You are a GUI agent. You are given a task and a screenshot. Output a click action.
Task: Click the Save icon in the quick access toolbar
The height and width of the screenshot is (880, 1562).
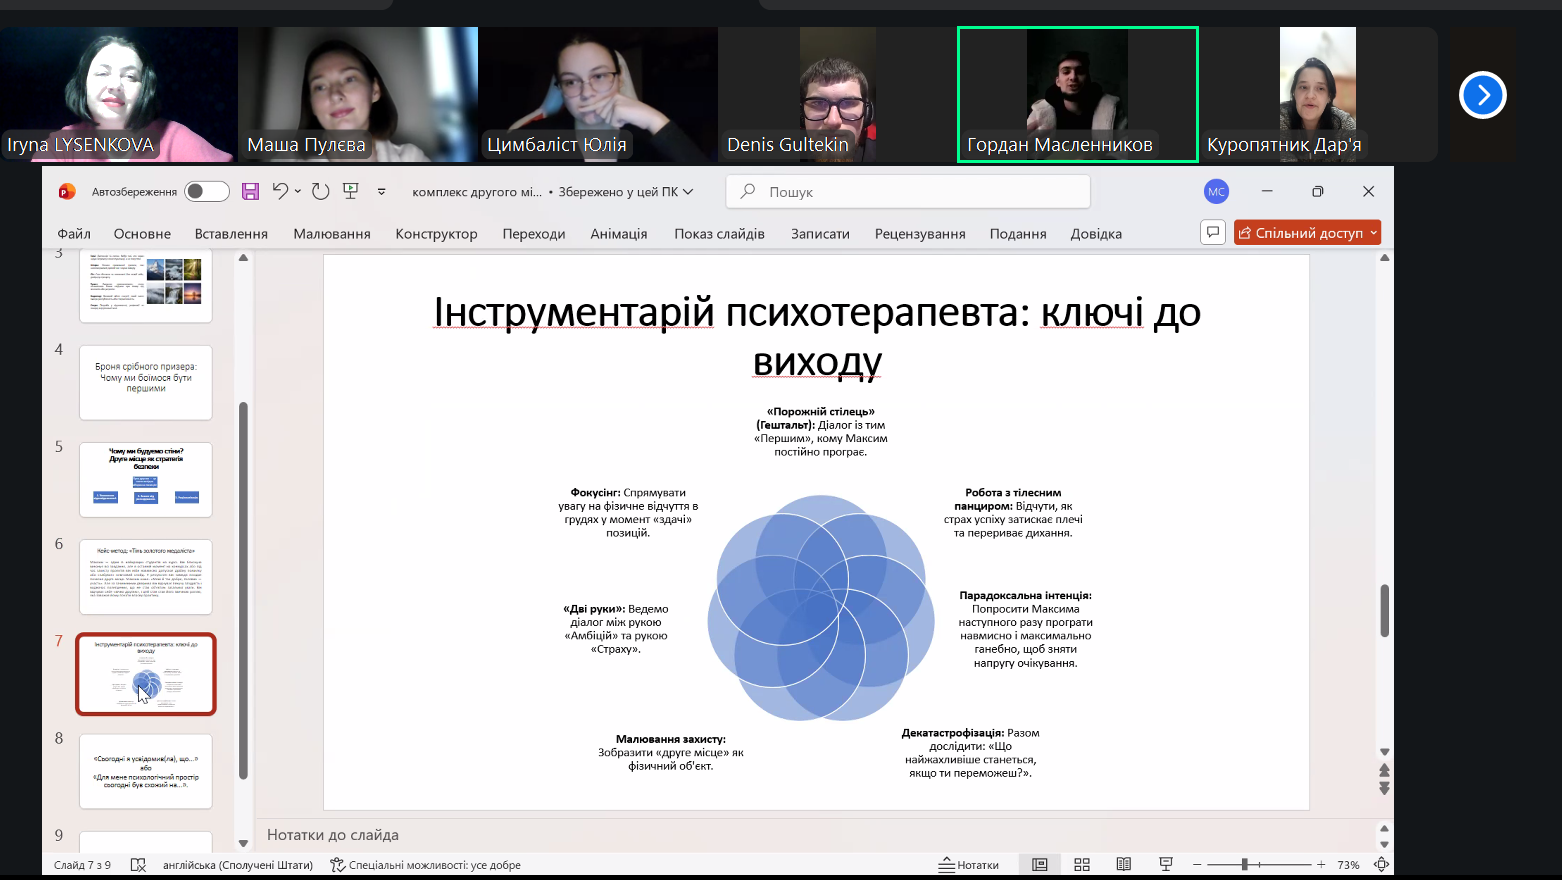point(250,191)
